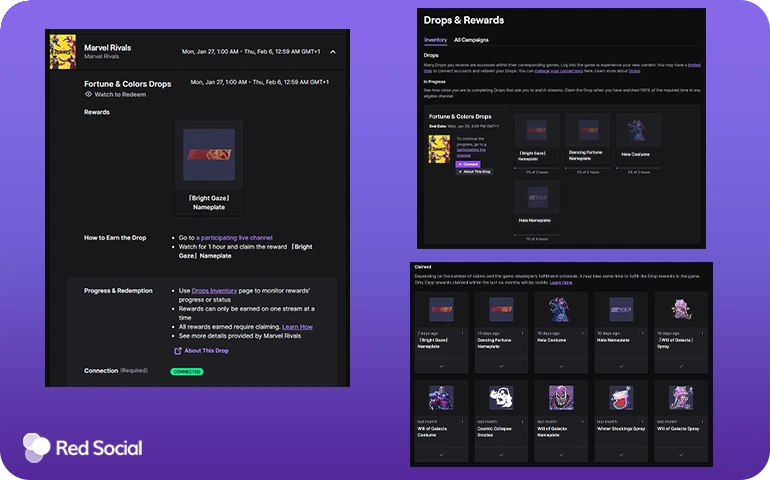Screen dimensions: 770x480
Task: Open Learn more link in Claimed section
Action: coord(561,282)
